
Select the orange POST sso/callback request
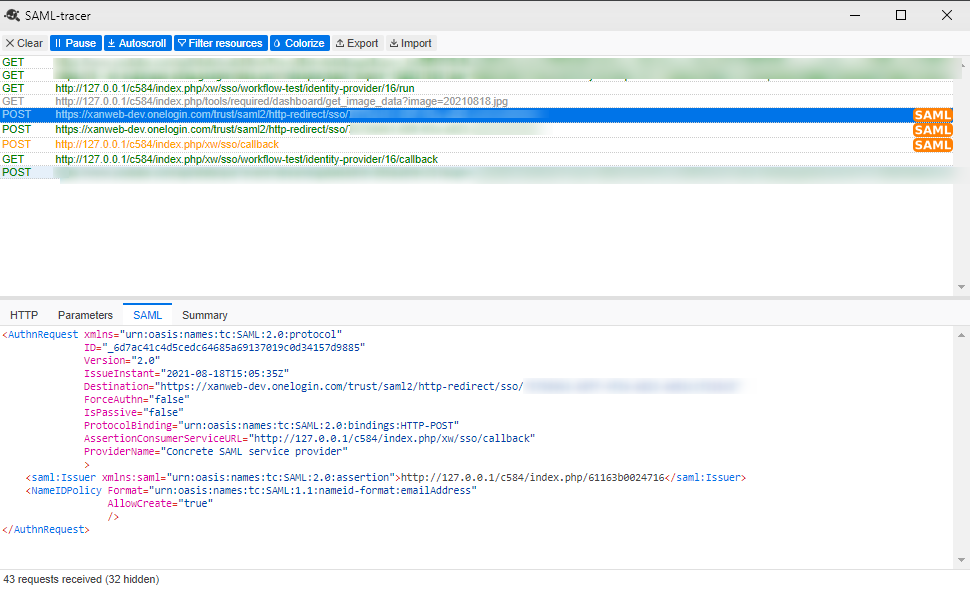tap(167, 145)
